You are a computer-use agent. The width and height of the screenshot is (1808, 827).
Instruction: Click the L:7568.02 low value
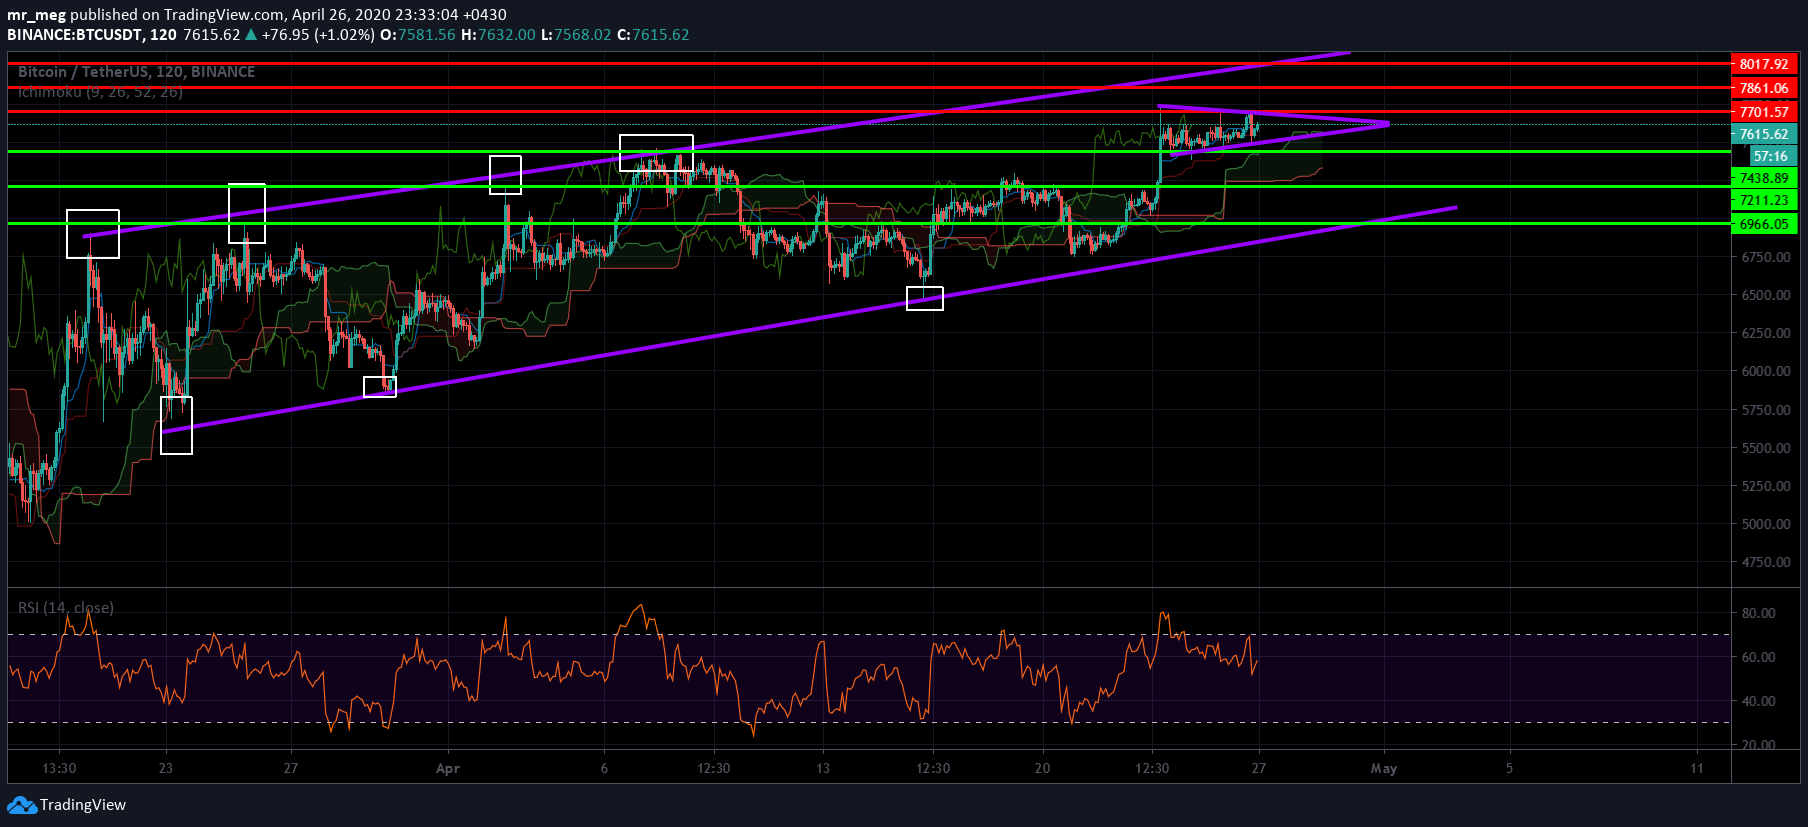point(576,35)
